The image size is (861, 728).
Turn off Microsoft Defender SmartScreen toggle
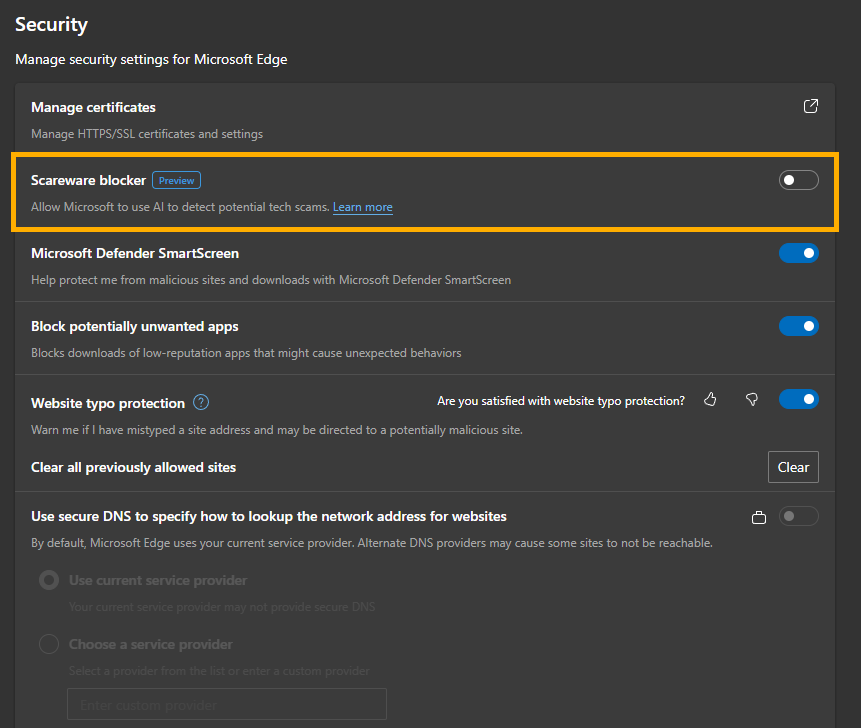point(798,253)
